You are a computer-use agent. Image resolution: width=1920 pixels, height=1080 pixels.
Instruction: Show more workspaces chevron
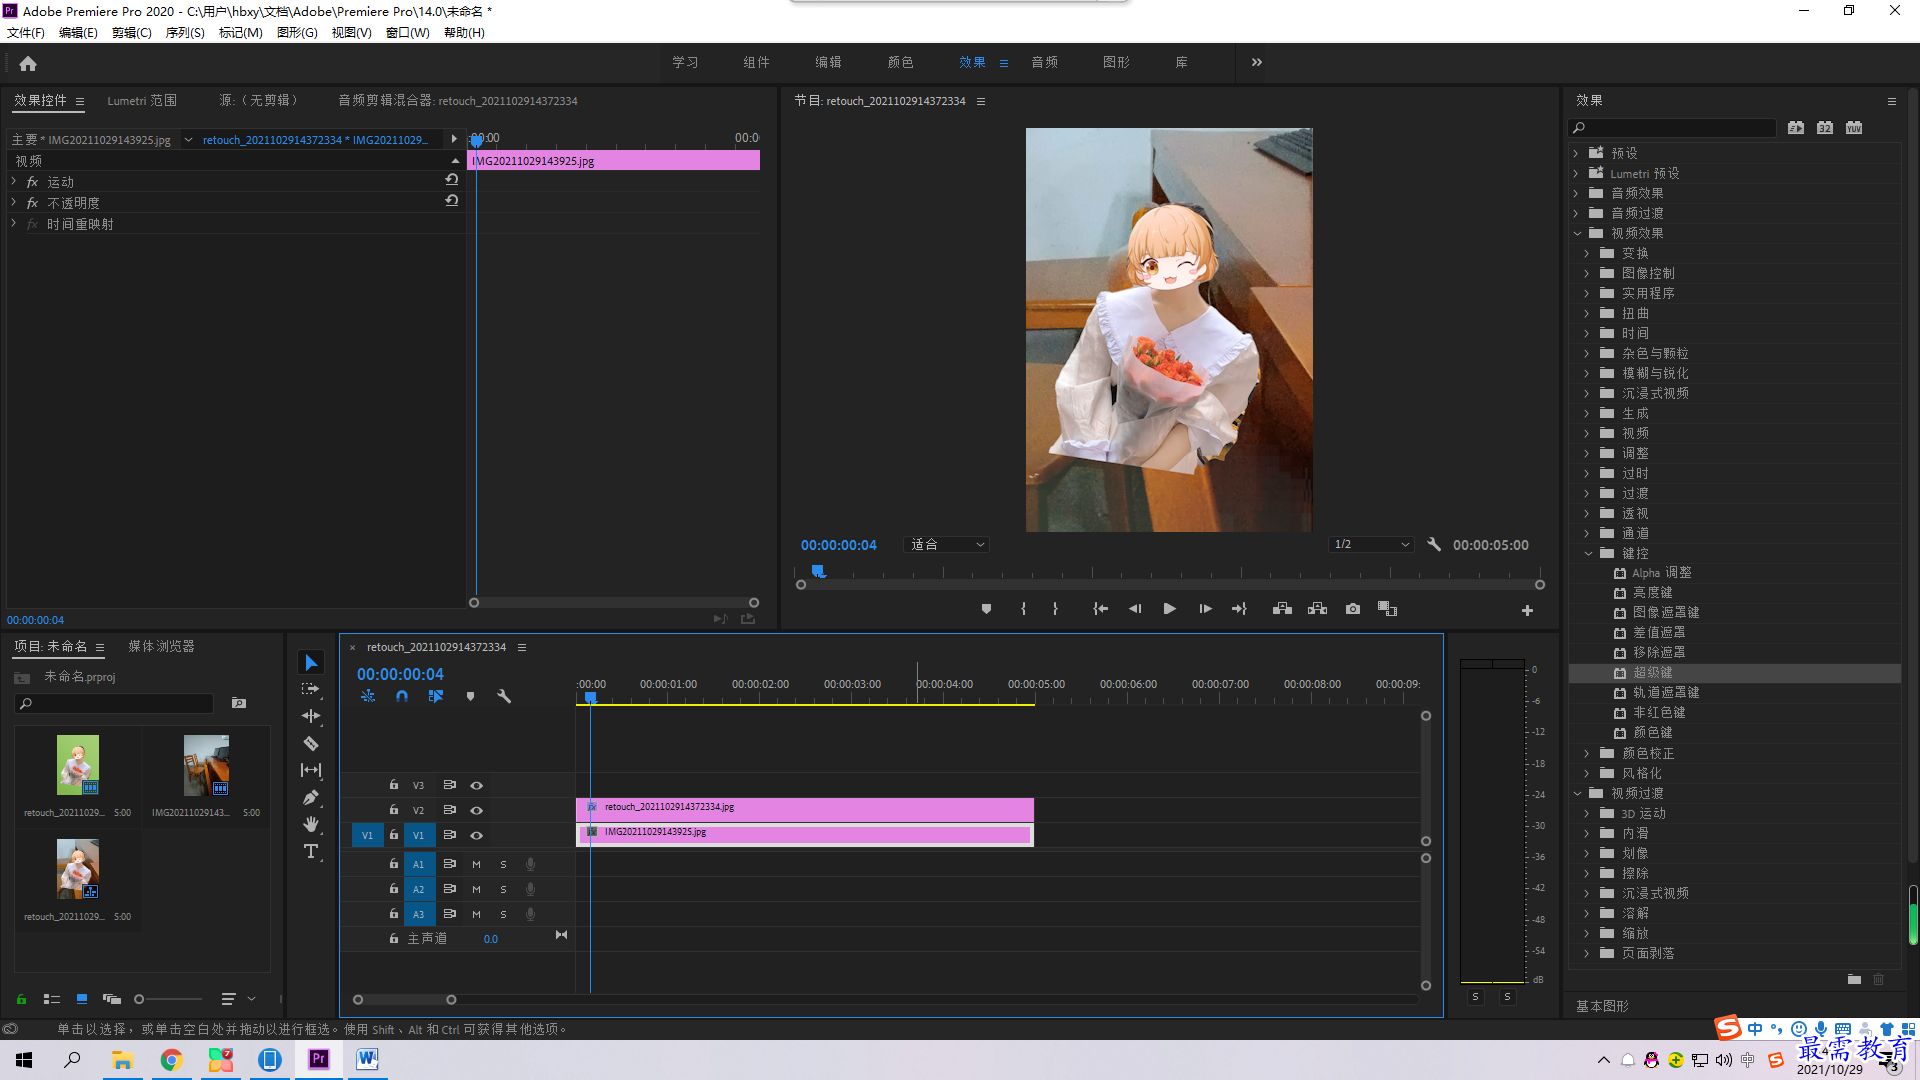coord(1257,62)
